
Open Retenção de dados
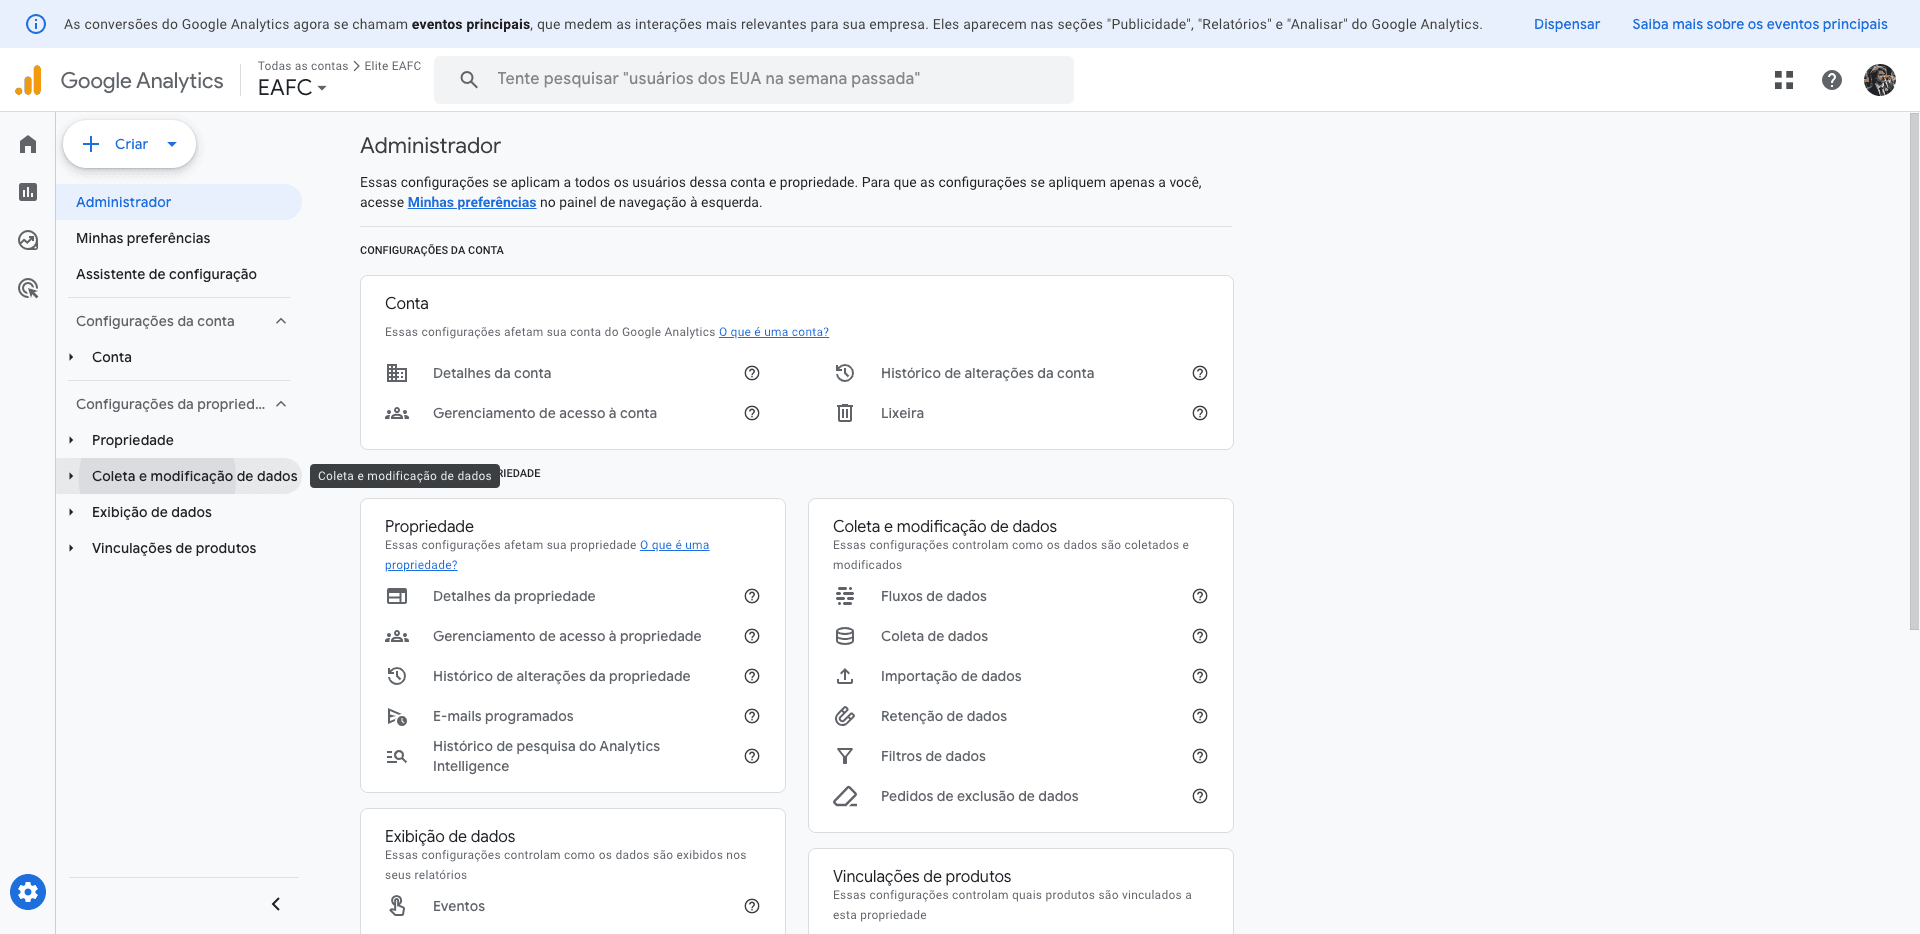coord(944,716)
